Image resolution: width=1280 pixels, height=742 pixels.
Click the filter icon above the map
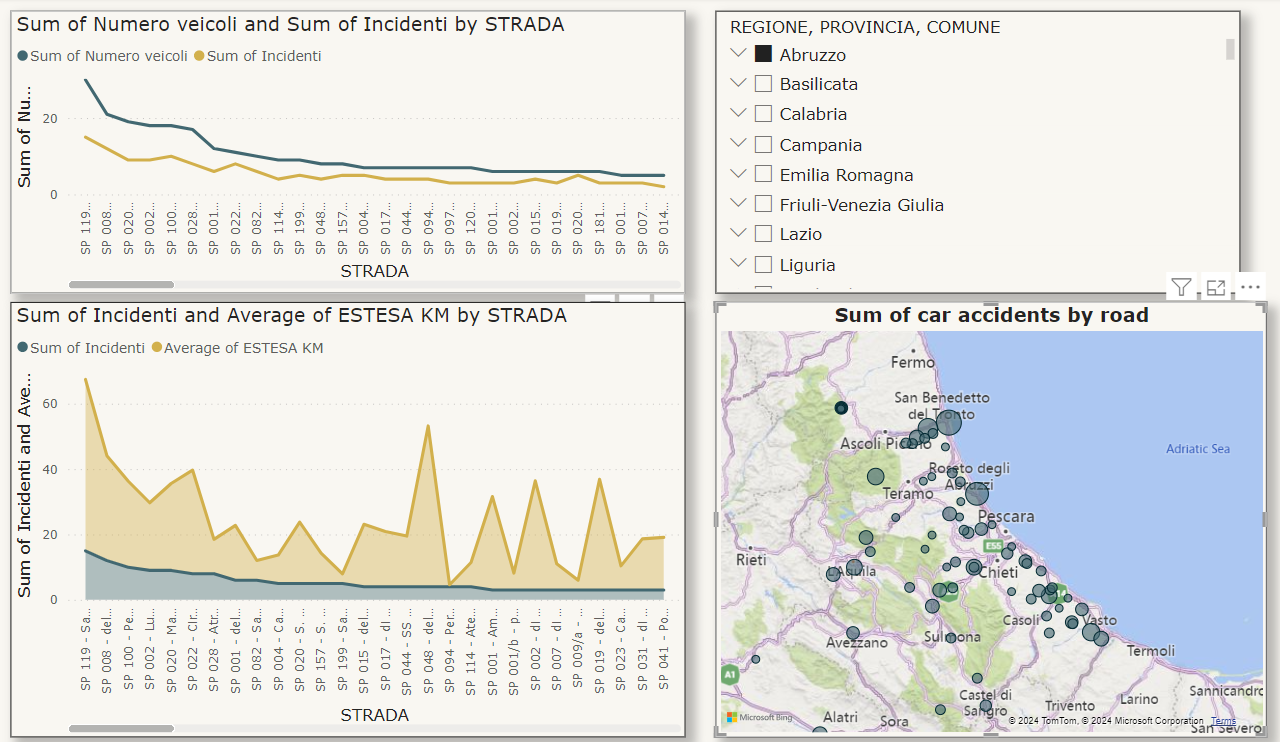point(1181,288)
